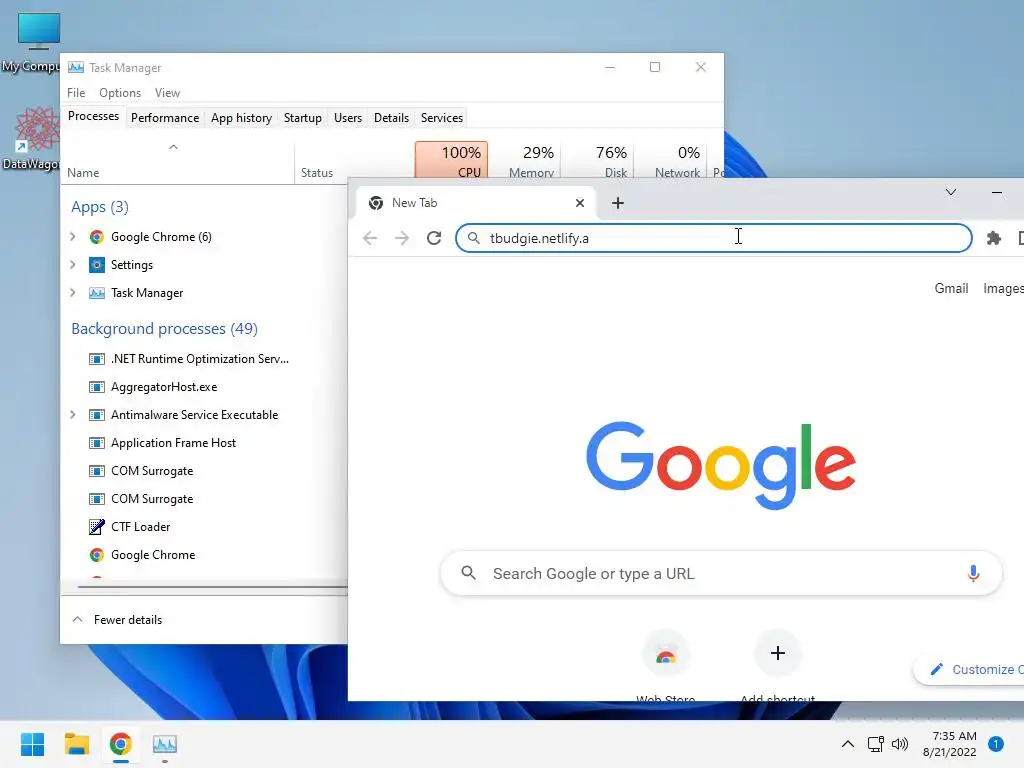Select the Processes tab
This screenshot has height=768, width=1024.
tap(93, 116)
